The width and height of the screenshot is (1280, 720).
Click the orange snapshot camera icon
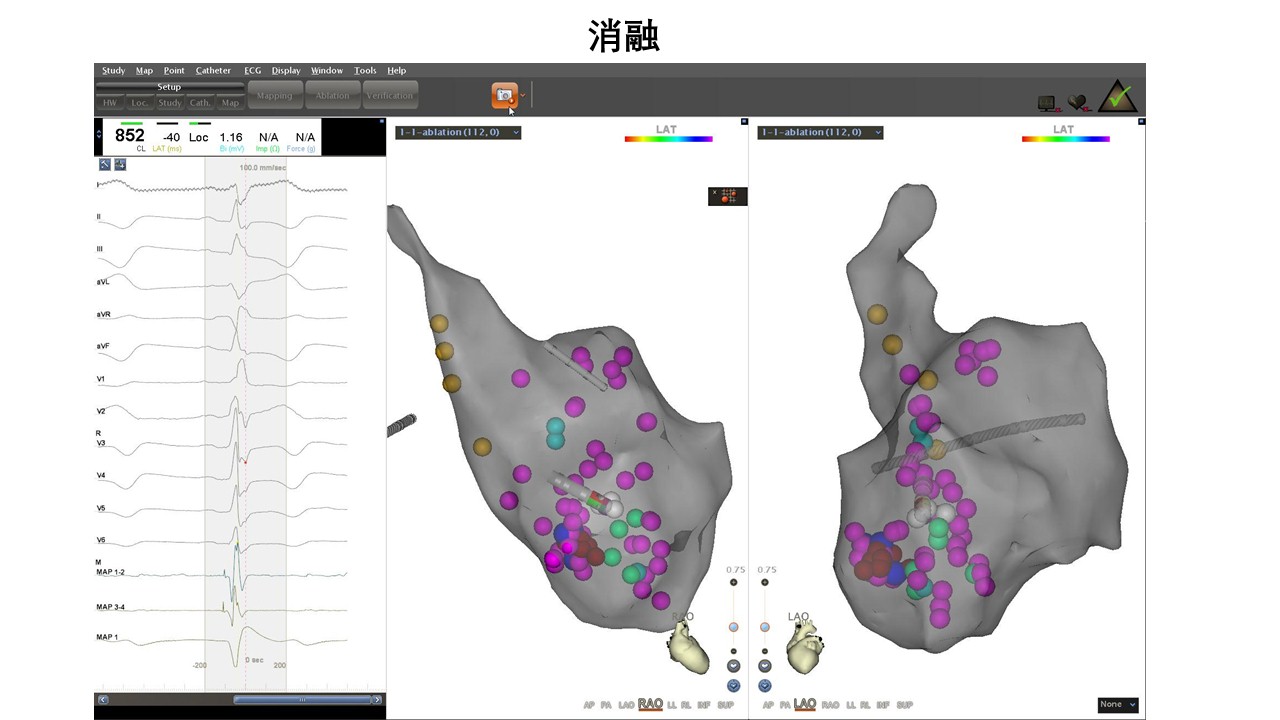pos(505,95)
